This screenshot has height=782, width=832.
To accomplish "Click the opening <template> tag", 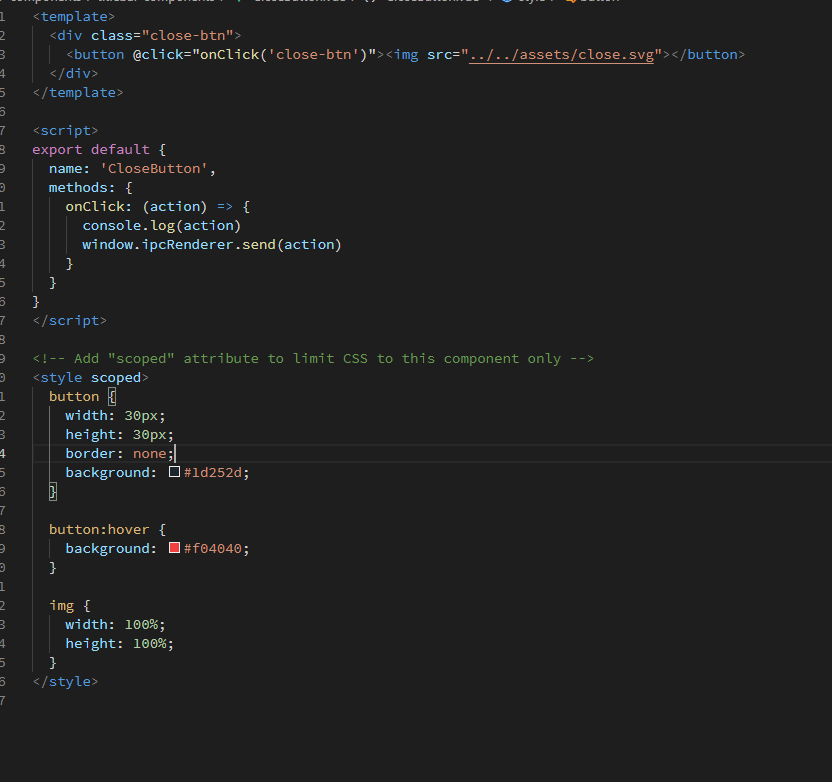I will tap(62, 16).
